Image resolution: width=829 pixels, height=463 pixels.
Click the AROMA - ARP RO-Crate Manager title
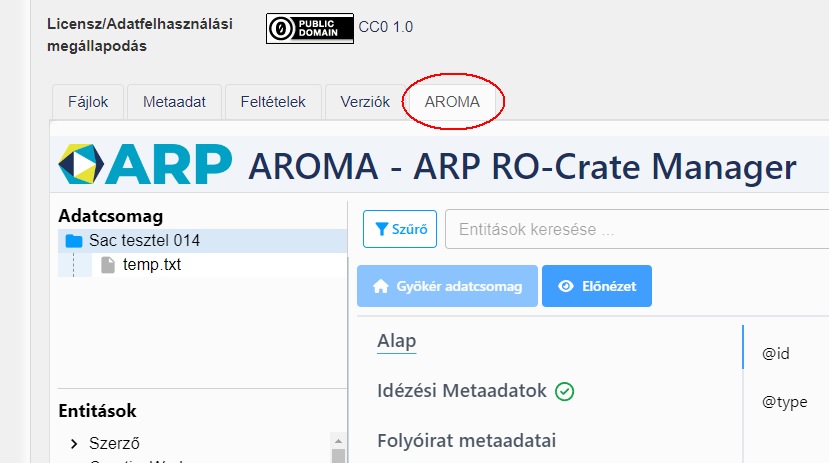coord(522,167)
